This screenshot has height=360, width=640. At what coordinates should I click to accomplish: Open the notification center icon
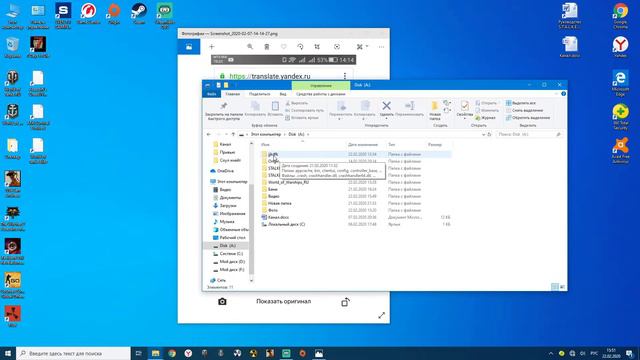click(x=630, y=353)
